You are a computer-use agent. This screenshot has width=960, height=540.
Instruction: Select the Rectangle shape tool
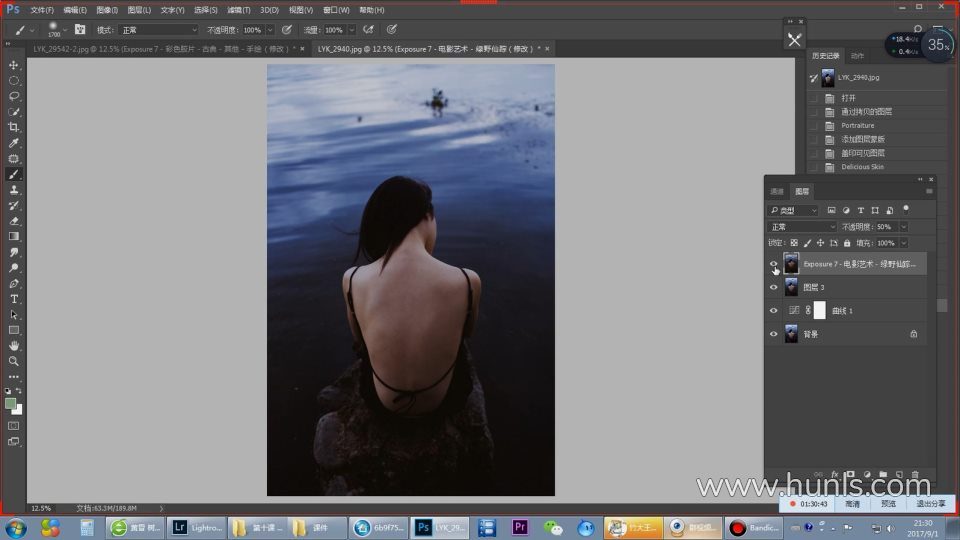[x=13, y=330]
